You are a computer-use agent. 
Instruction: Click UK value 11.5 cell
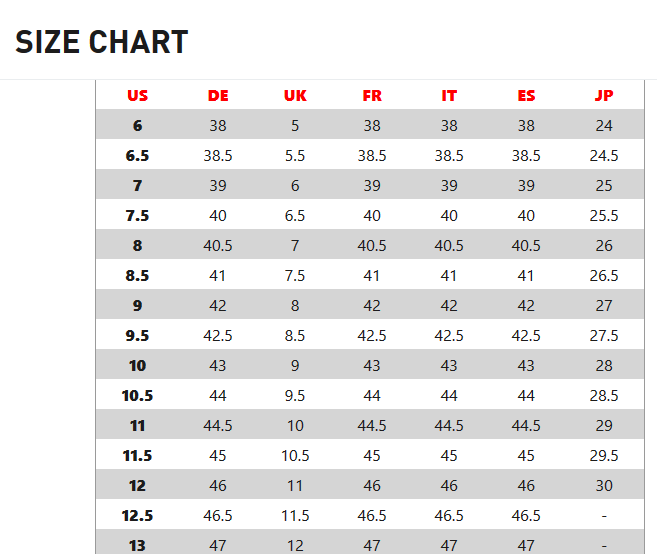[295, 515]
